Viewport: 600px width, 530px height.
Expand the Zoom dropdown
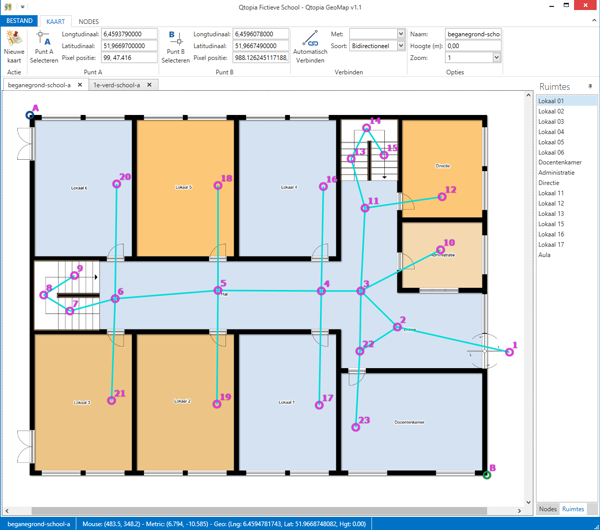click(496, 58)
